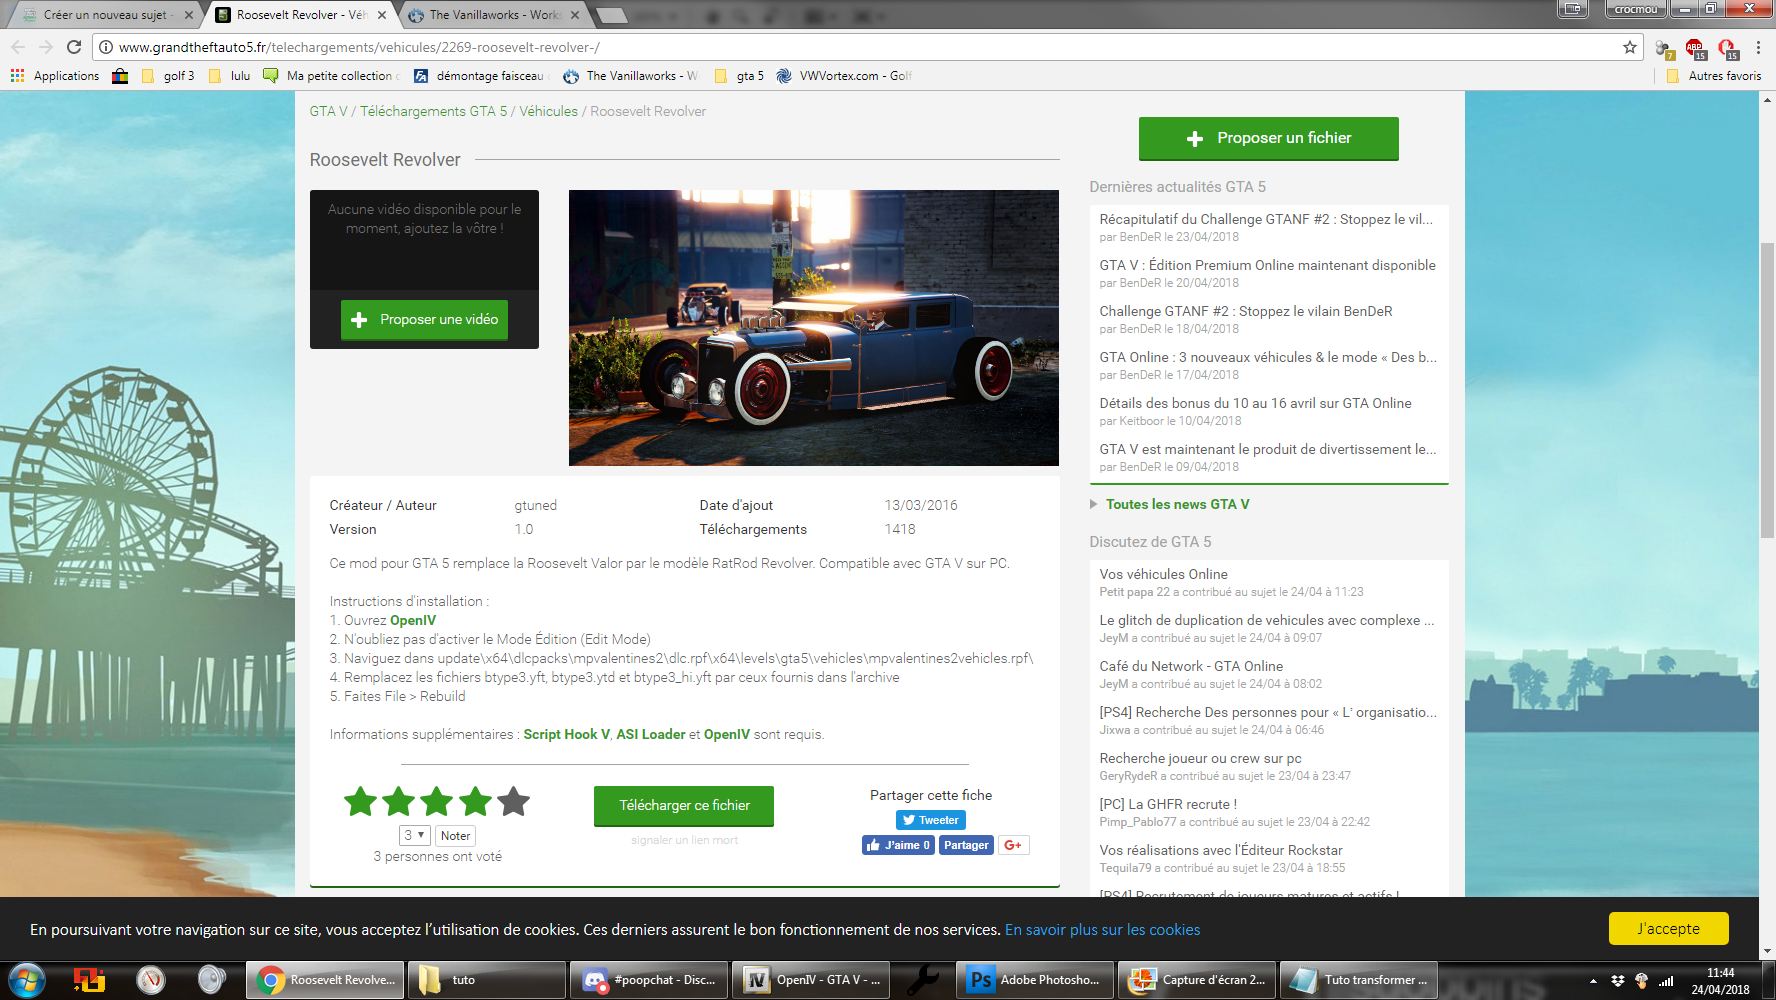The width and height of the screenshot is (1776, 1000).
Task: Expand 'Toutes les news GTA V' link
Action: coord(1177,504)
